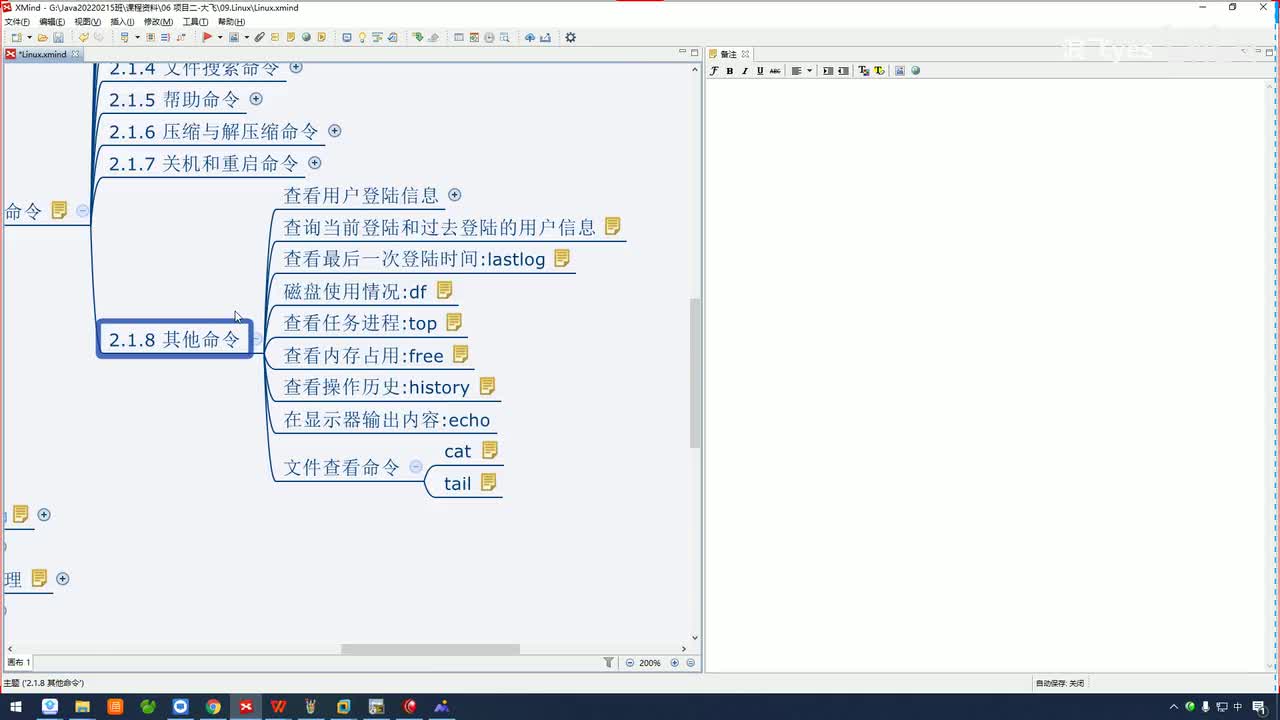This screenshot has width=1280, height=720.
Task: Select the 在显示器输出内容:echo topic
Action: pyautogui.click(x=386, y=420)
